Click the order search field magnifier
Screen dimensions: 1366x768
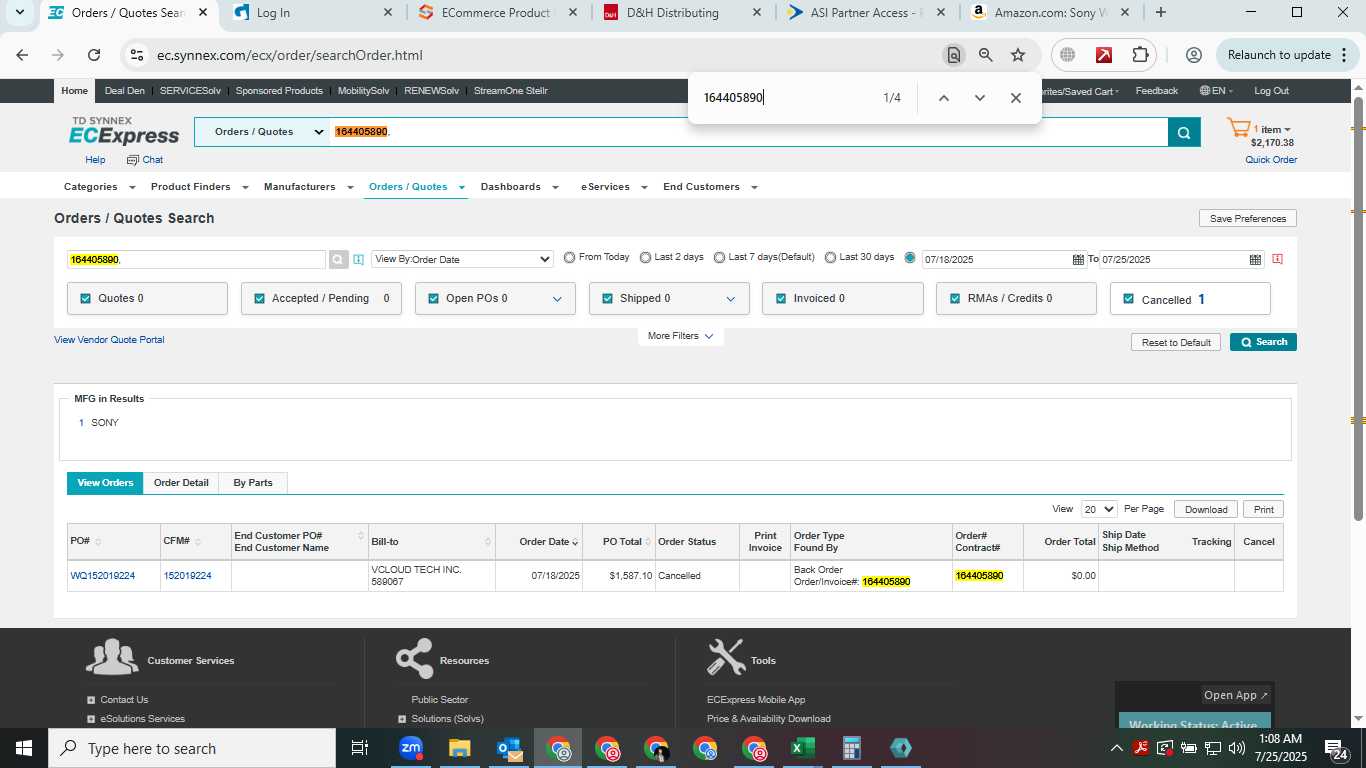[x=340, y=259]
